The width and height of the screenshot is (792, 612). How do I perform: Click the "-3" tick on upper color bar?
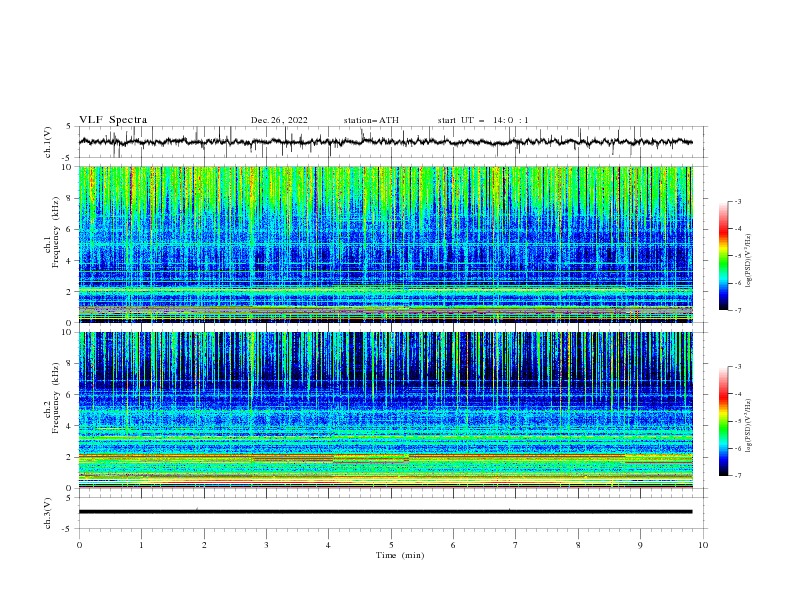(738, 201)
